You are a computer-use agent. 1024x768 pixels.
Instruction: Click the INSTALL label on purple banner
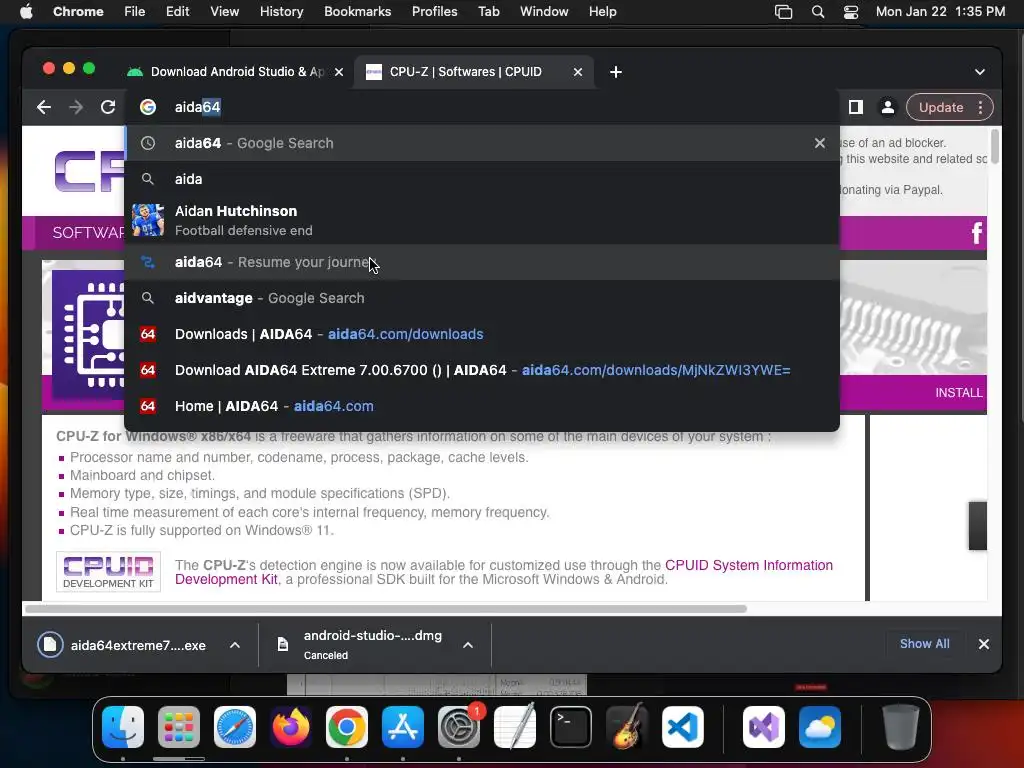[958, 392]
